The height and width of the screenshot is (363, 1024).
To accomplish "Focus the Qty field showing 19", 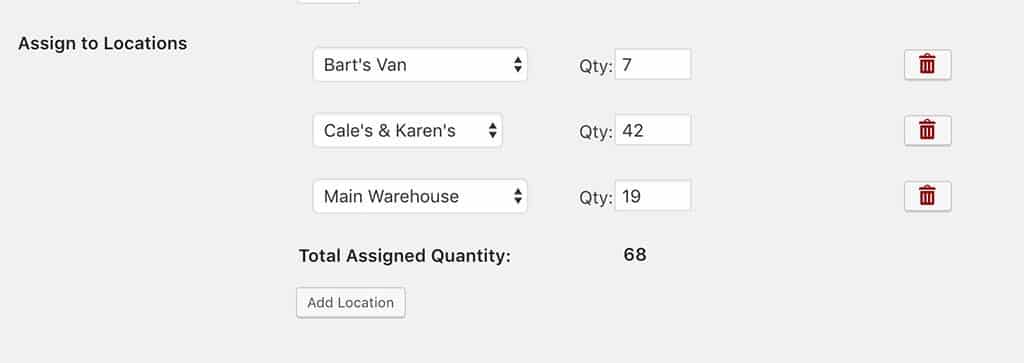I will (652, 196).
